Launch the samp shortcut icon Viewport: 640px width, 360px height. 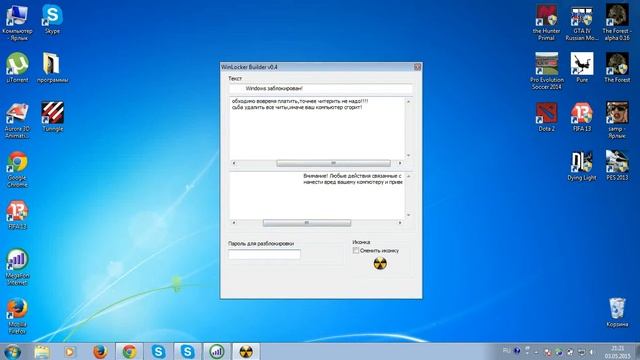pyautogui.click(x=617, y=120)
